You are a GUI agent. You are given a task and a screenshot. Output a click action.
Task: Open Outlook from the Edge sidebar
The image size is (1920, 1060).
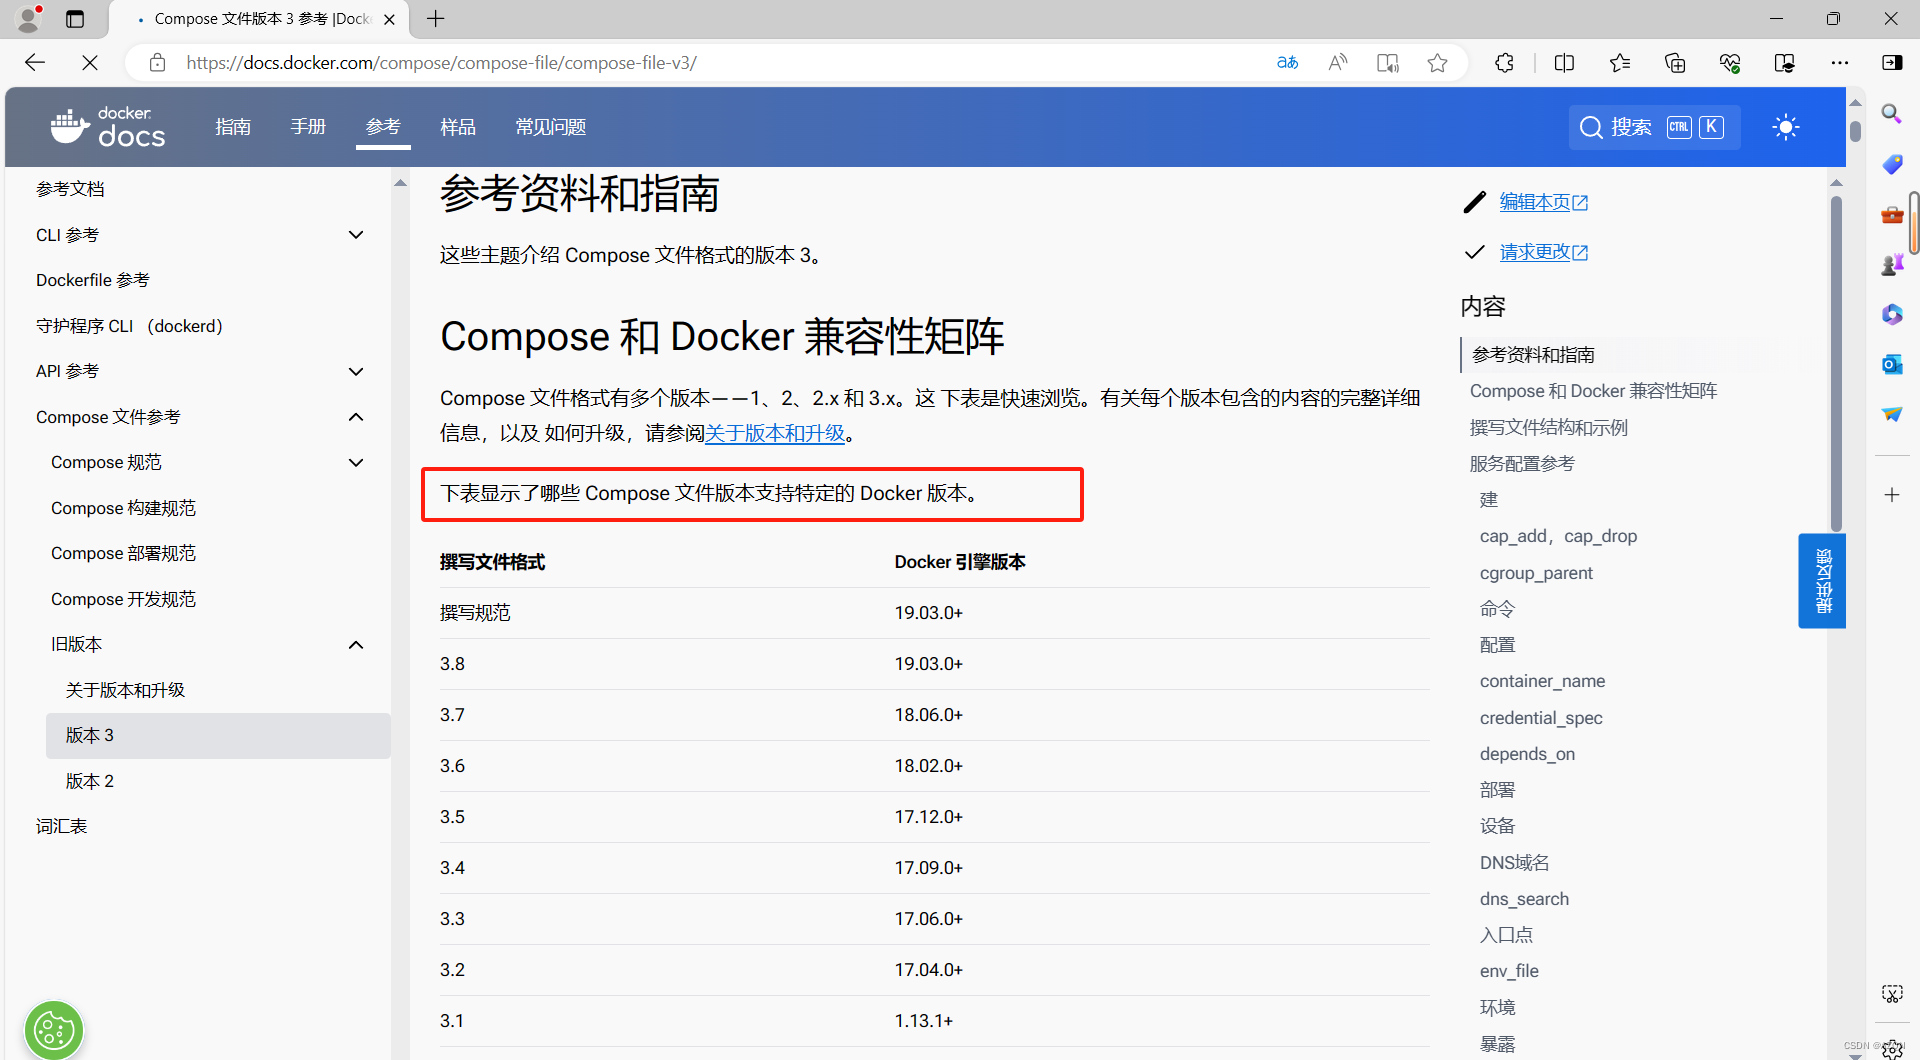point(1892,364)
